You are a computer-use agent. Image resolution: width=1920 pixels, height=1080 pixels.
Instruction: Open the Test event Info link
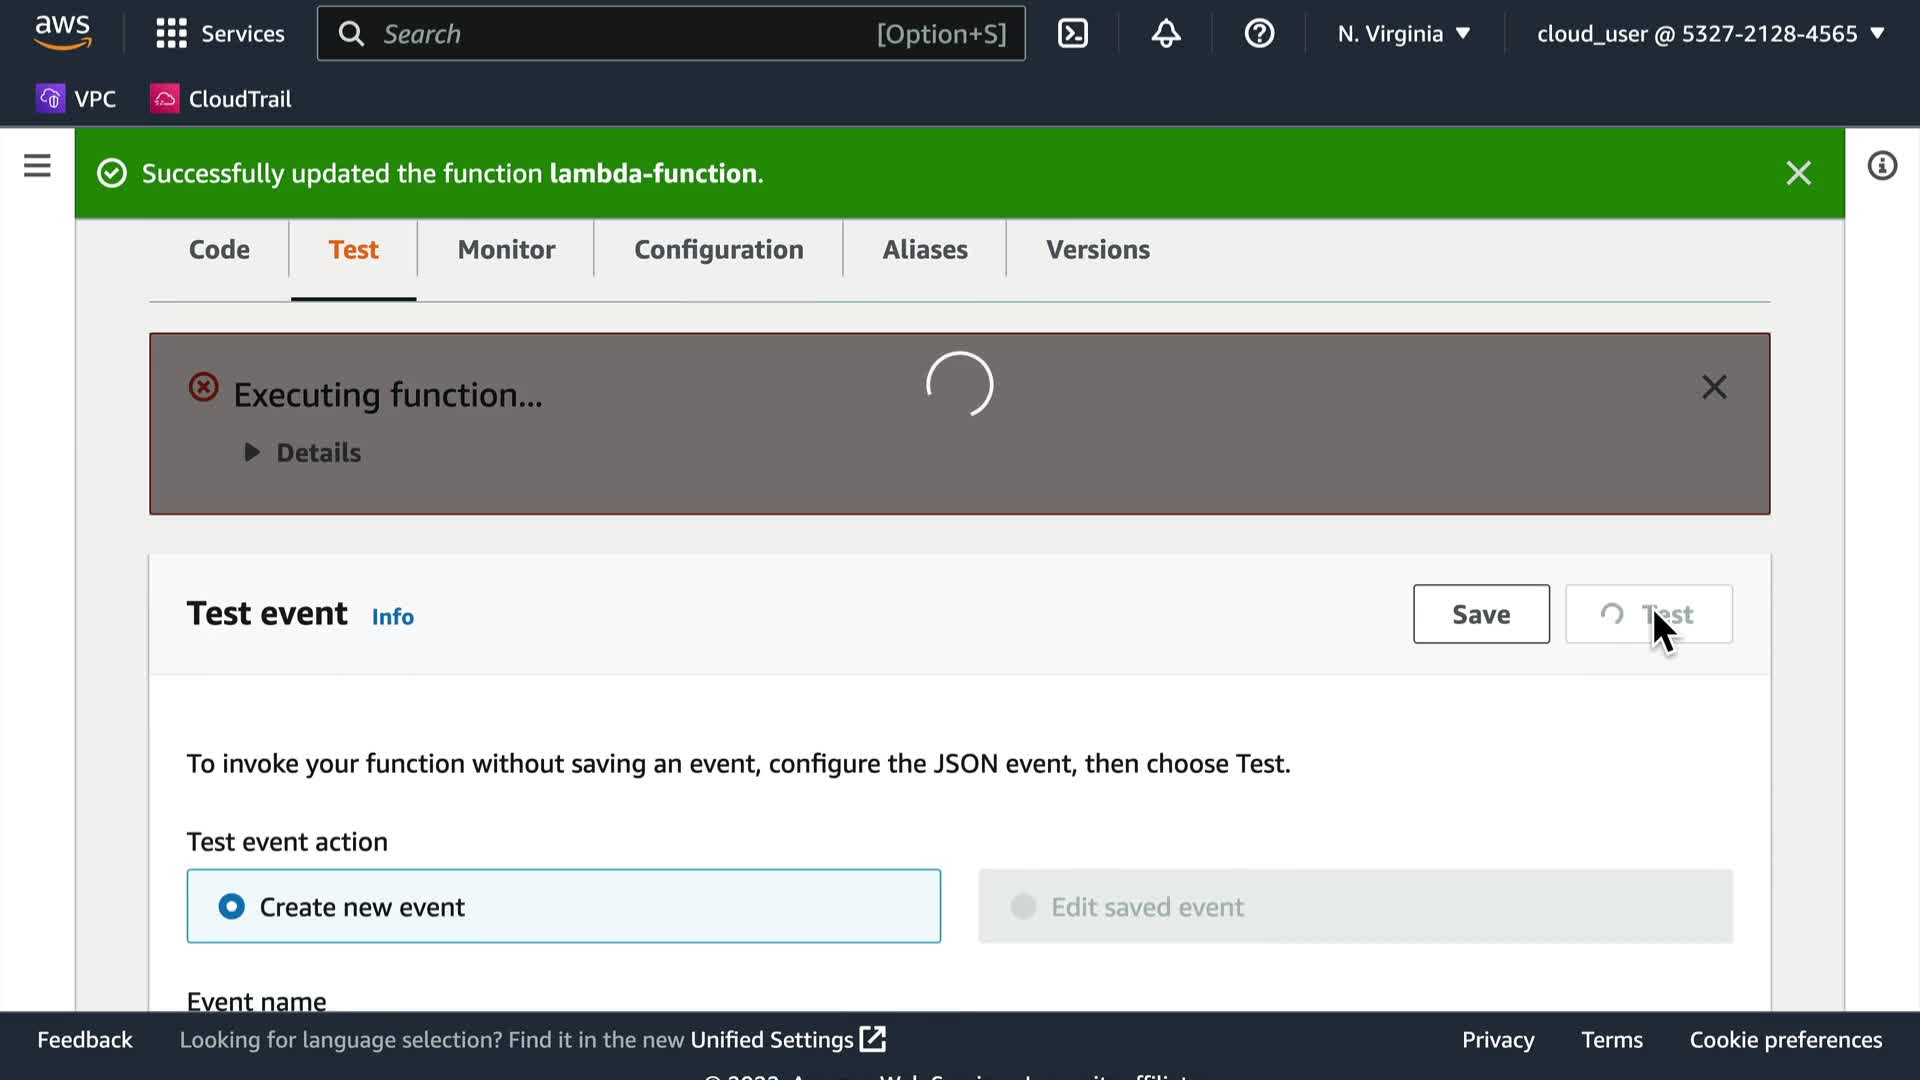392,617
